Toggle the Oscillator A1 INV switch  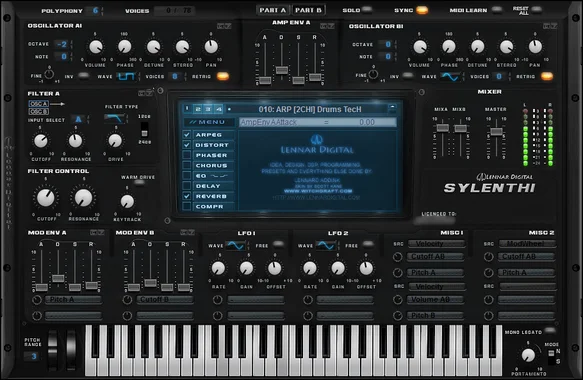tap(84, 76)
